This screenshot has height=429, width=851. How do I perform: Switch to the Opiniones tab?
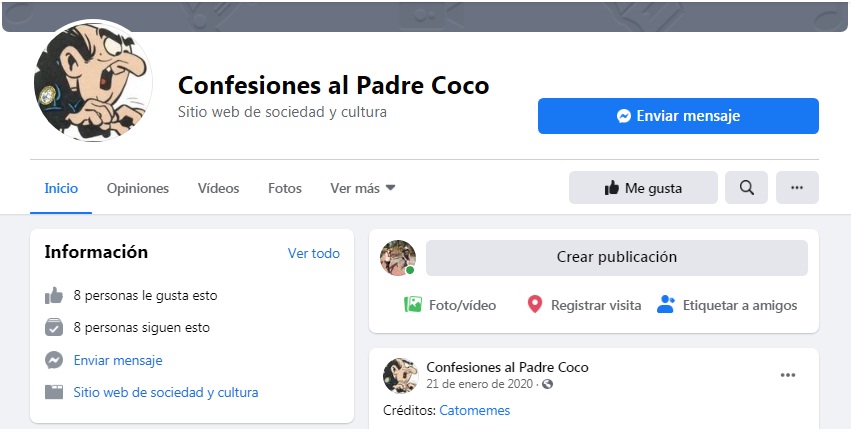tap(137, 188)
